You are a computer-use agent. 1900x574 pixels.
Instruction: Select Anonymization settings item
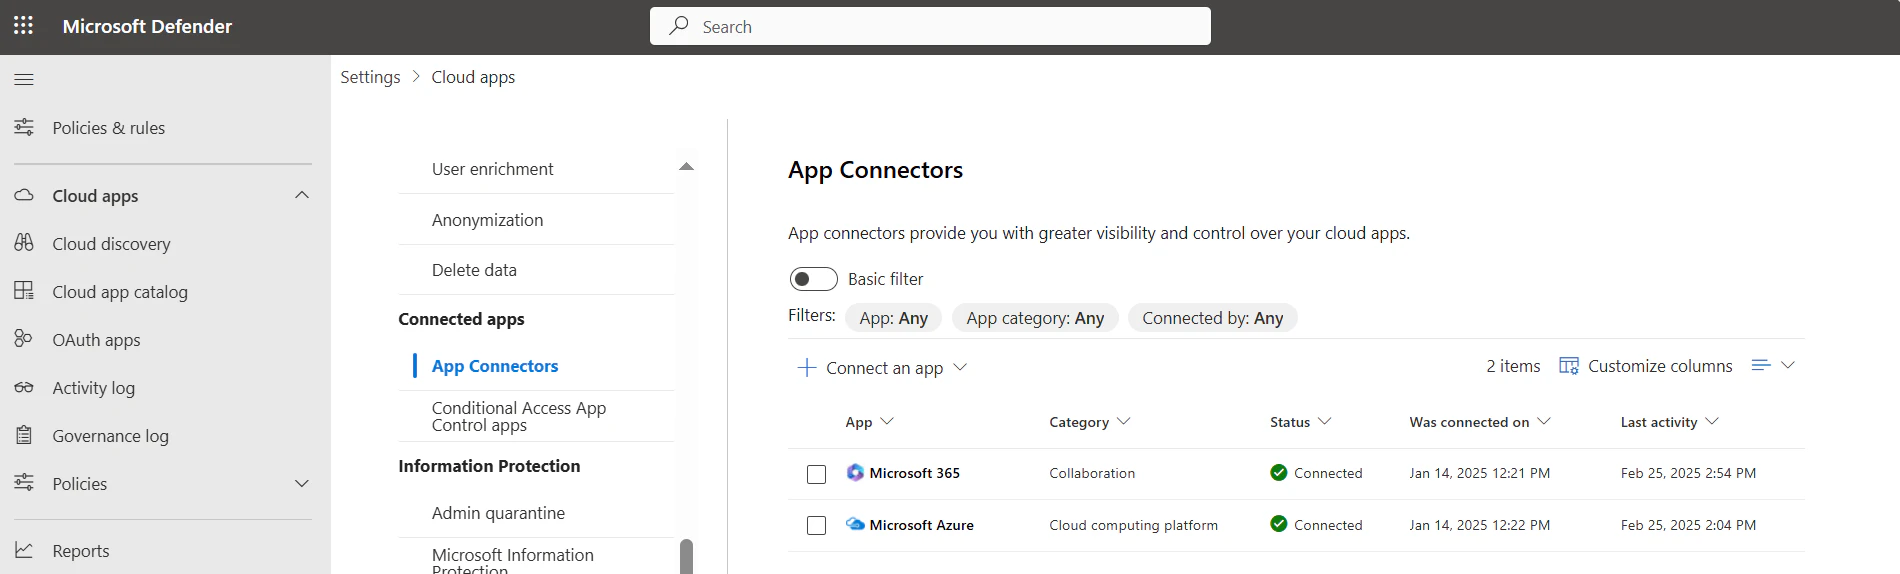(x=487, y=220)
